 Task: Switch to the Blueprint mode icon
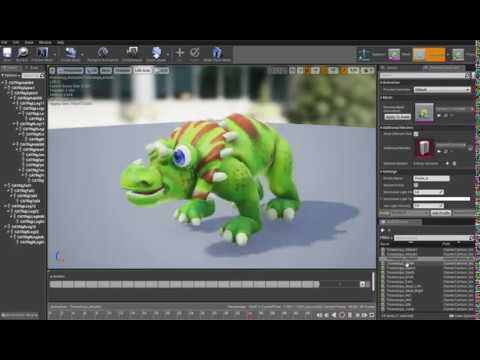pos(458,55)
